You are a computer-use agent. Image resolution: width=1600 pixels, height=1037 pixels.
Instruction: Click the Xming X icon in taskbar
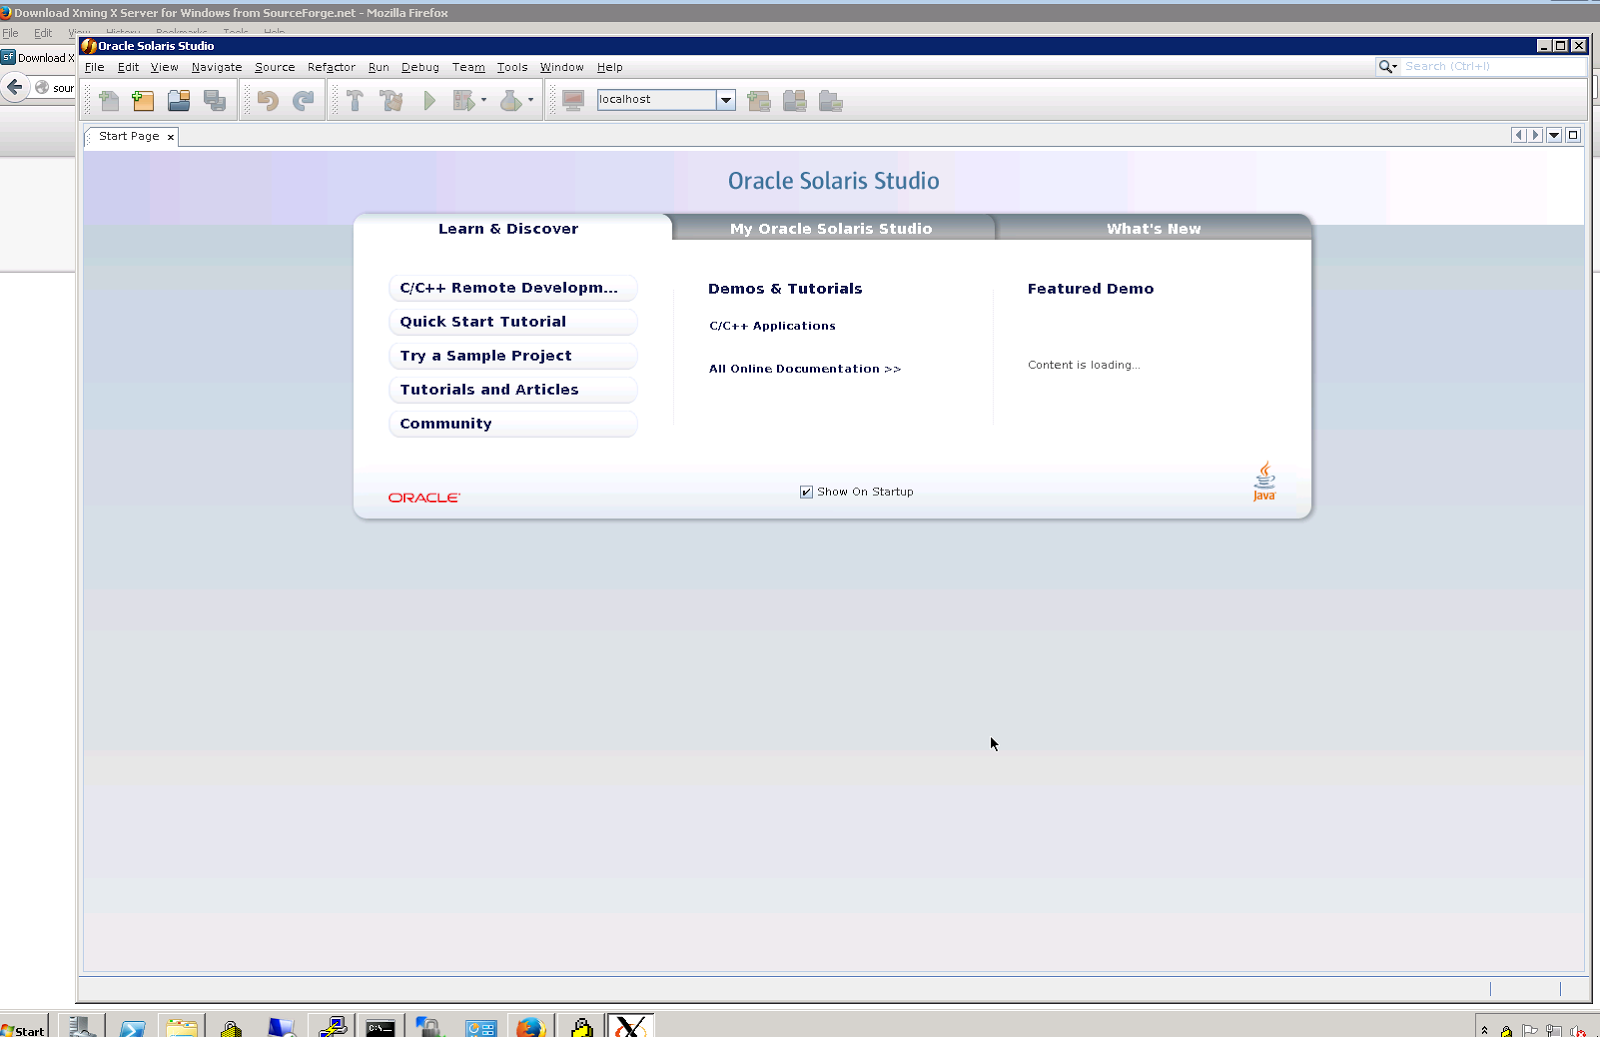pos(630,1026)
